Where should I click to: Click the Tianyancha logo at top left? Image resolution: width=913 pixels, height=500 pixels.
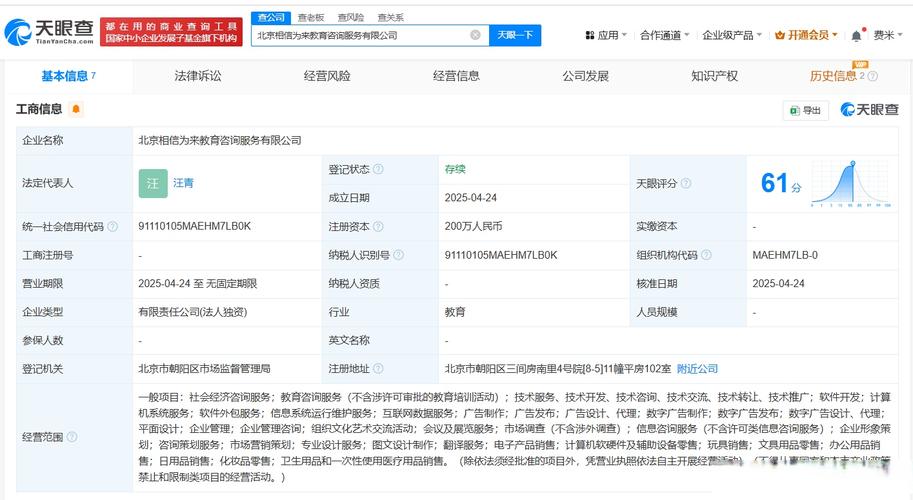click(49, 31)
